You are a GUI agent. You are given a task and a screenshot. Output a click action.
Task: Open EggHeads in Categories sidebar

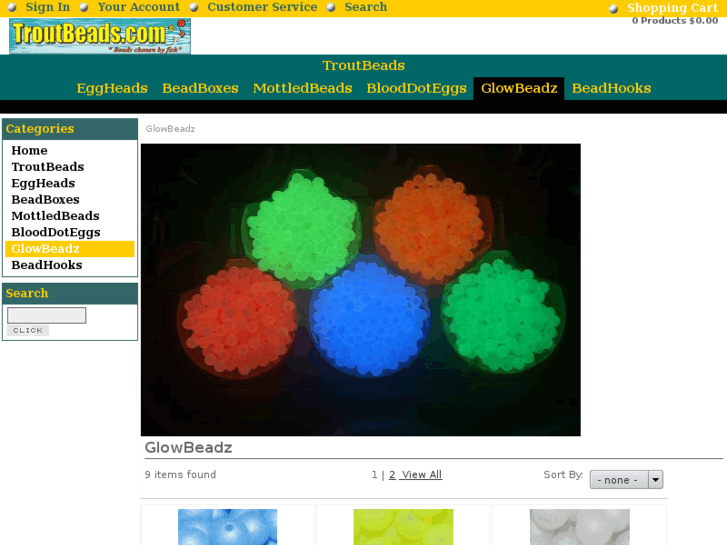[x=43, y=183]
